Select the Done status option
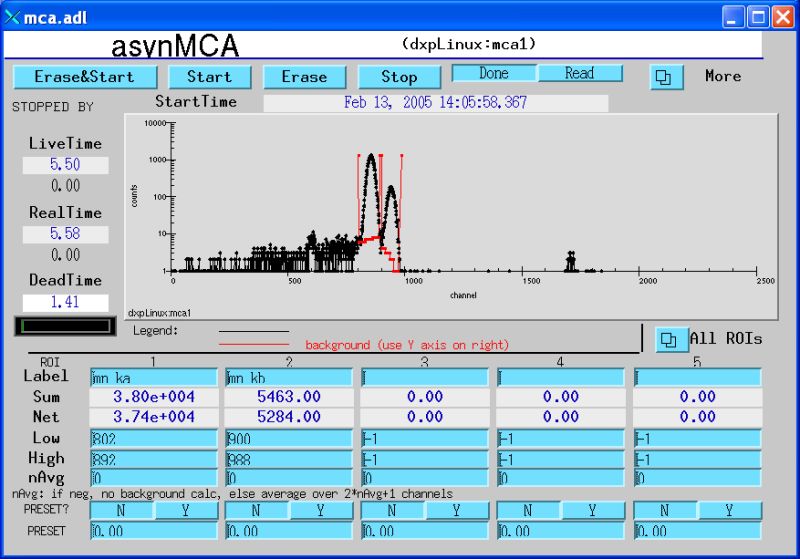800x559 pixels. (x=494, y=73)
